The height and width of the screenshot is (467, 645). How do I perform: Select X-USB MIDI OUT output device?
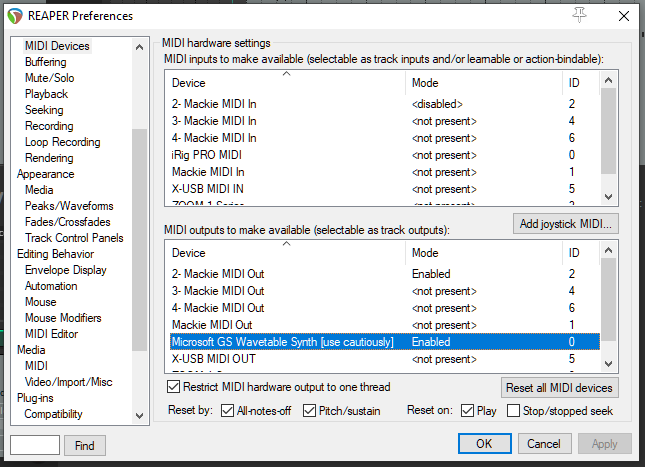(385, 359)
